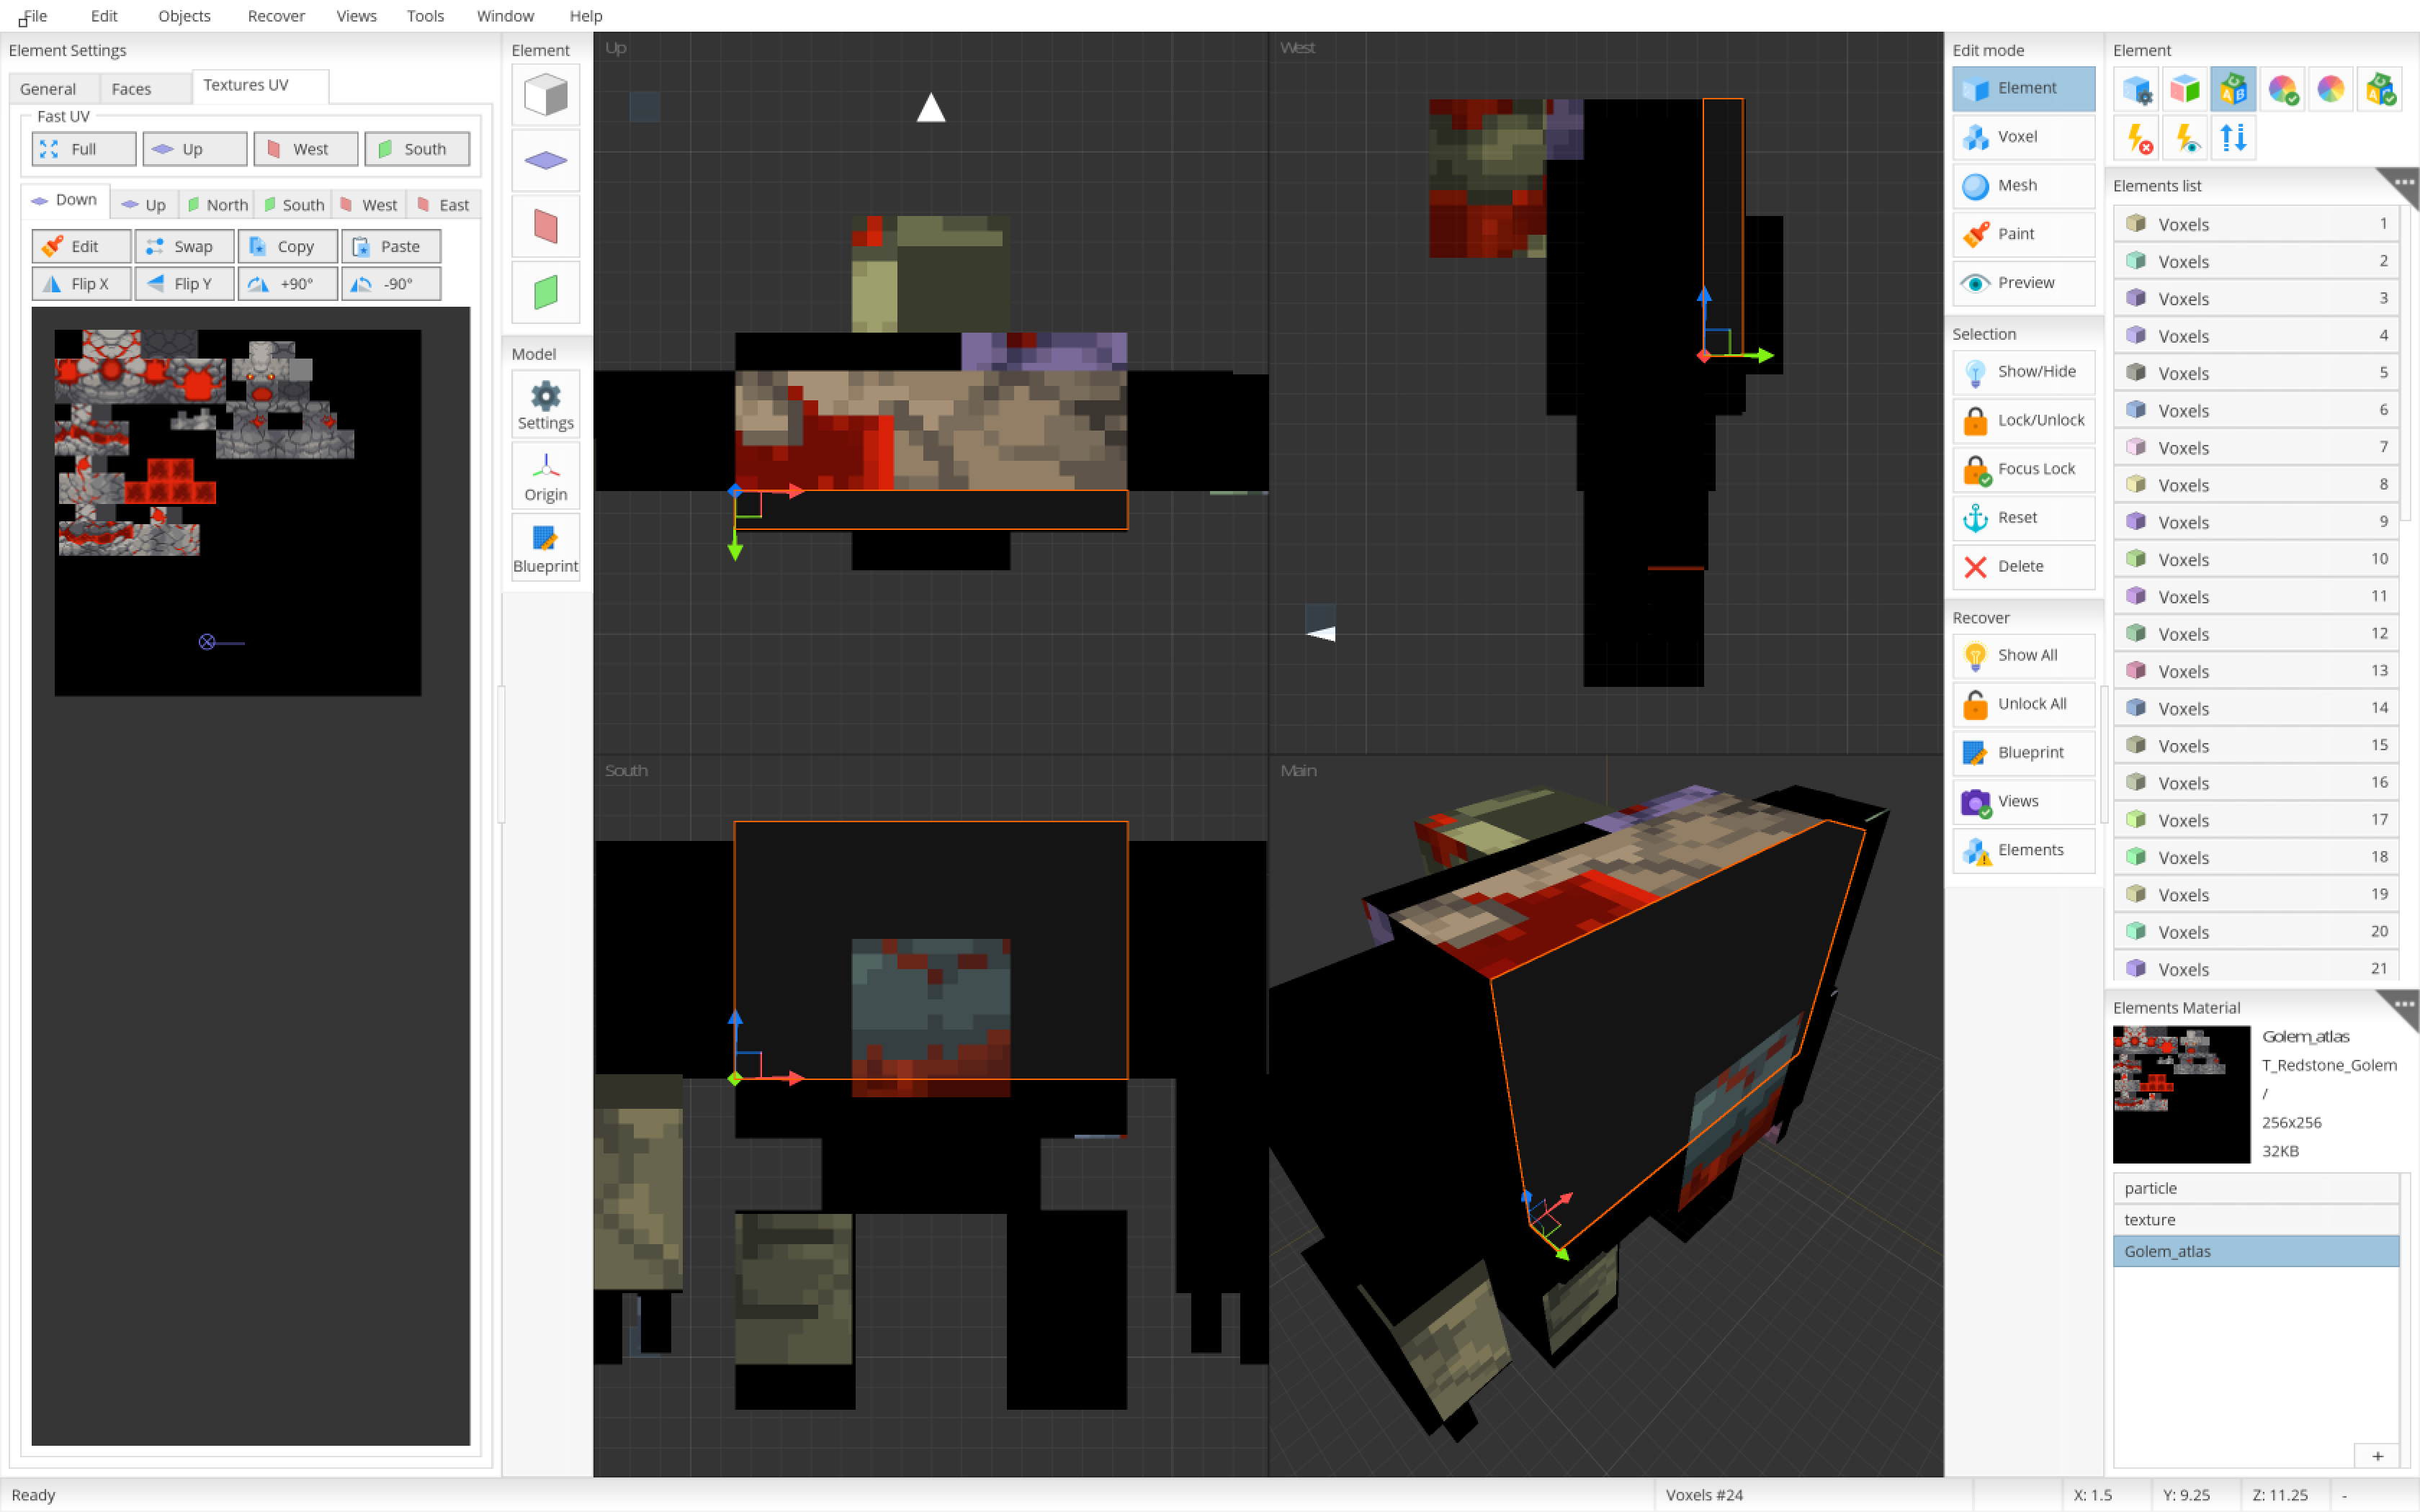The width and height of the screenshot is (2420, 1512).
Task: Toggle Focus Lock on the selection
Action: (x=2023, y=469)
